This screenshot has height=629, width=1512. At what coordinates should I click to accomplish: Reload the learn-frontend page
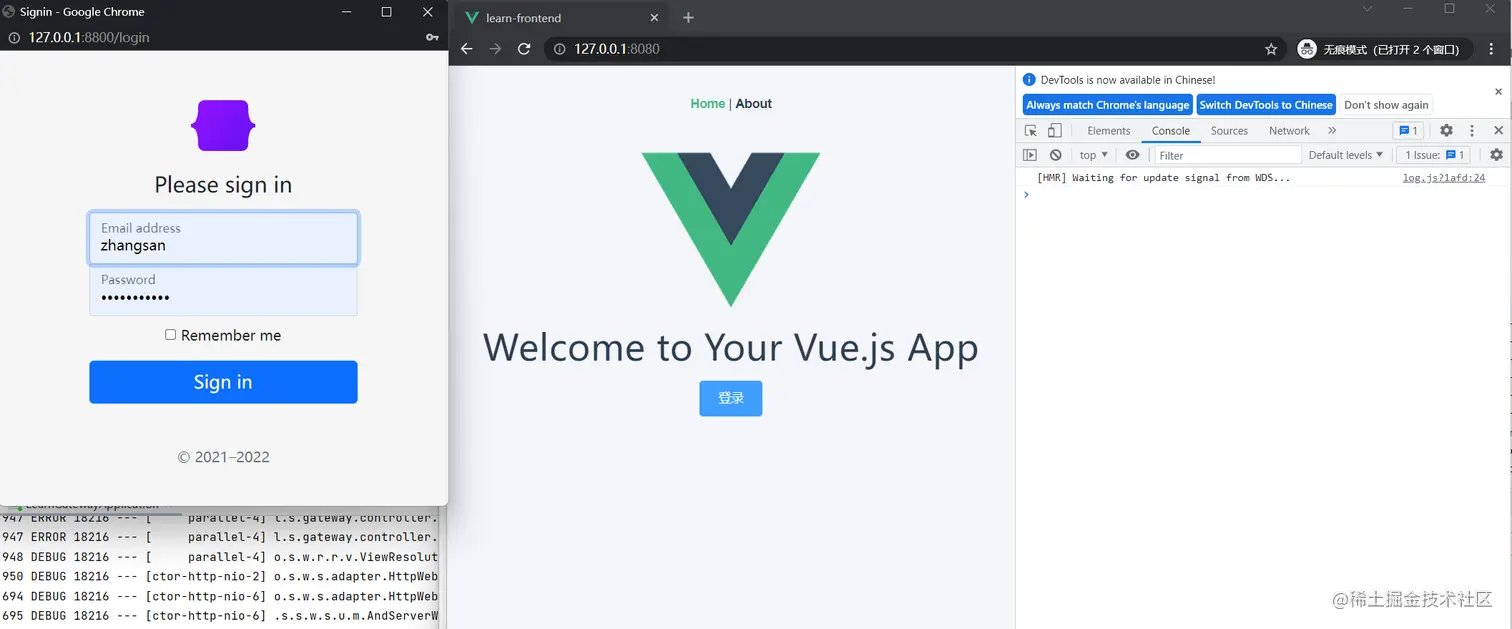[524, 49]
